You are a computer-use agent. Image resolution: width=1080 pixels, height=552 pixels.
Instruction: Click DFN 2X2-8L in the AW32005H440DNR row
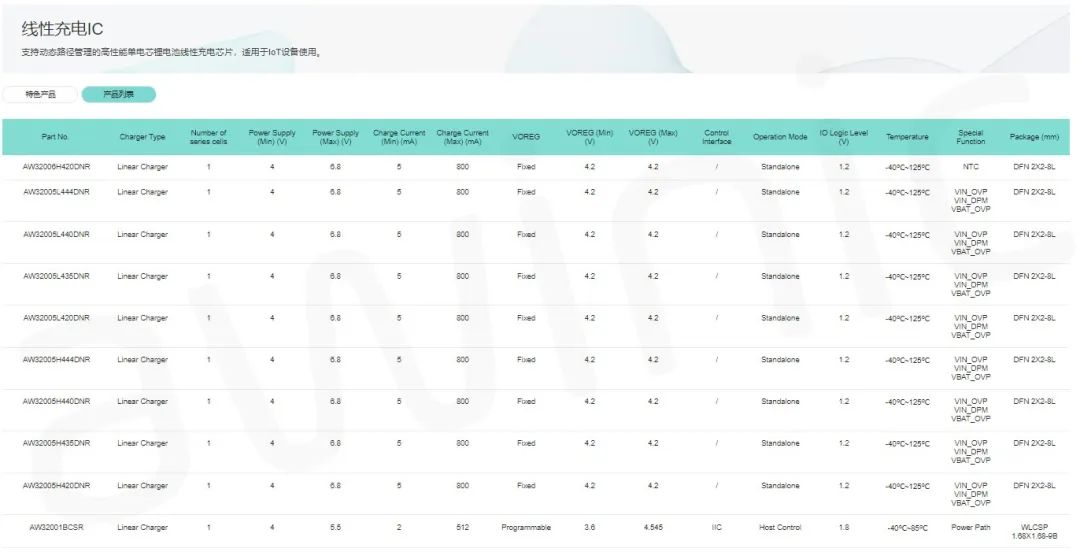1034,402
